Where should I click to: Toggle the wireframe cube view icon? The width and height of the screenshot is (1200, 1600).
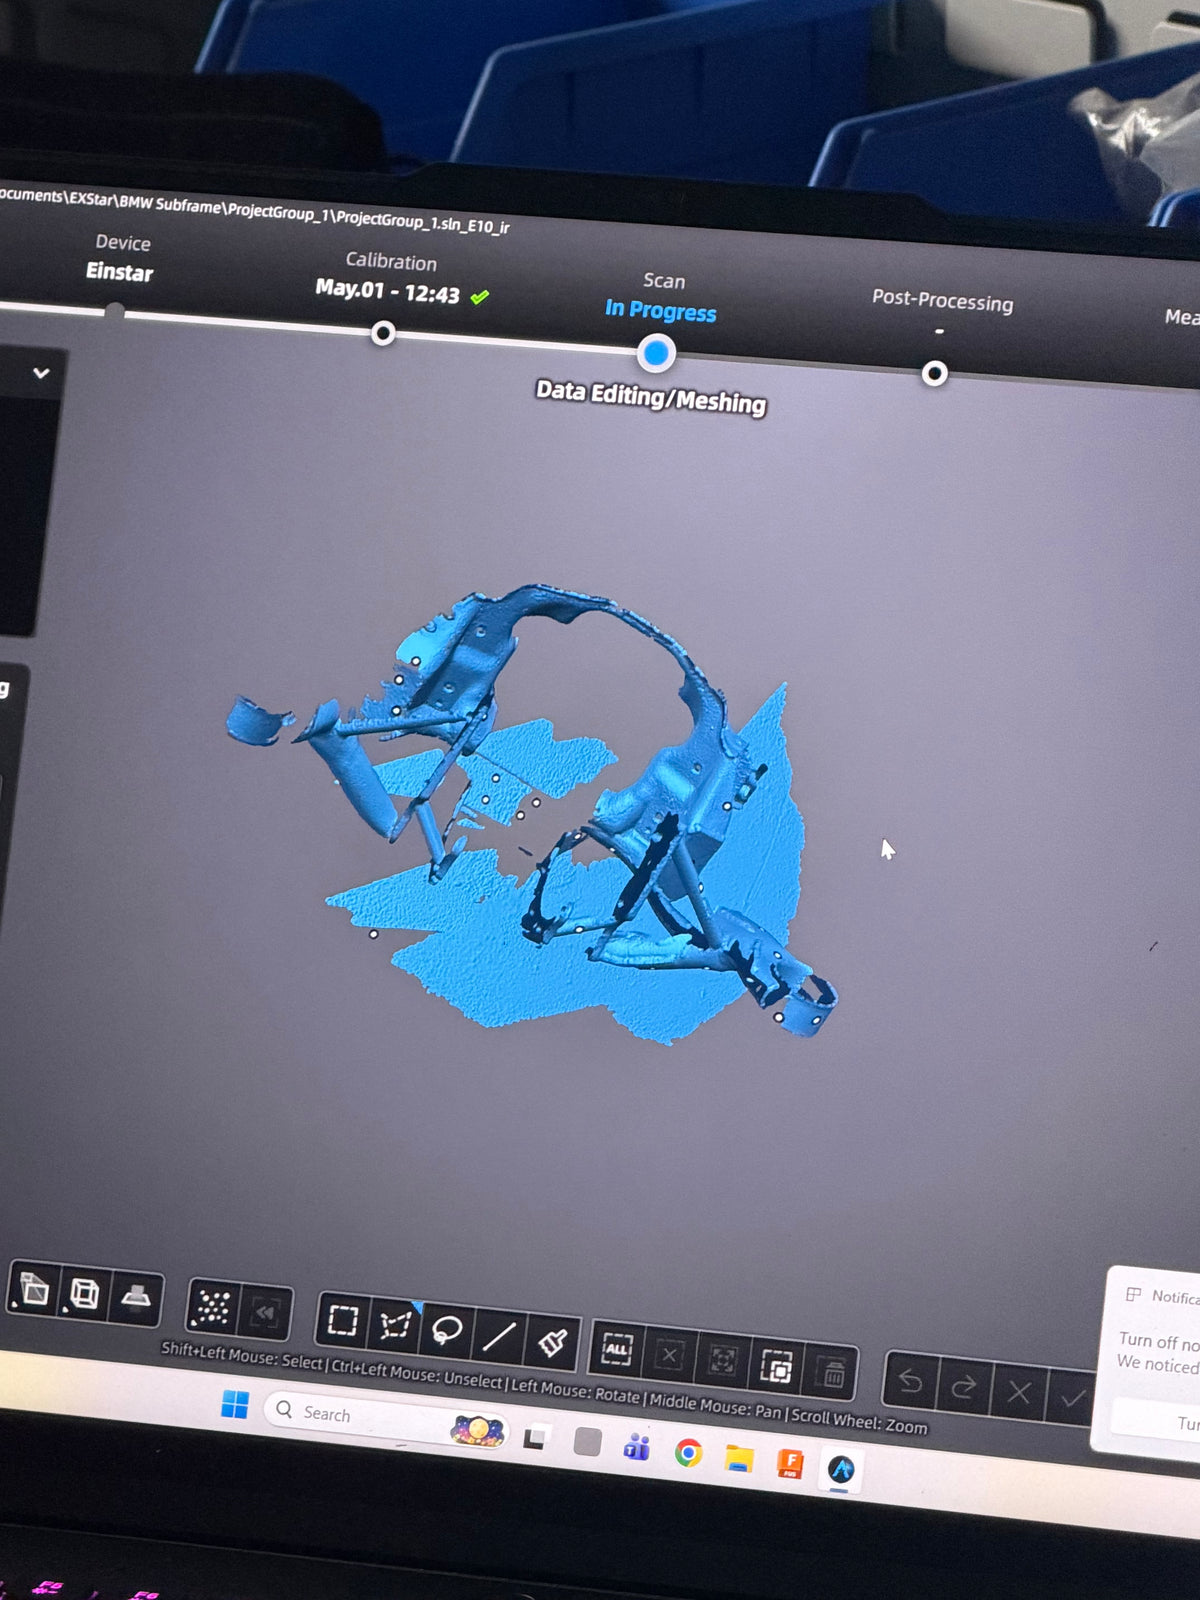click(85, 1294)
